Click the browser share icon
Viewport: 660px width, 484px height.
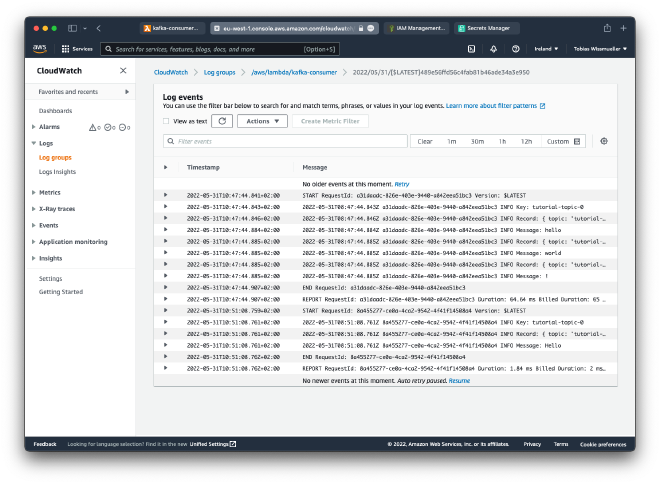[x=606, y=28]
